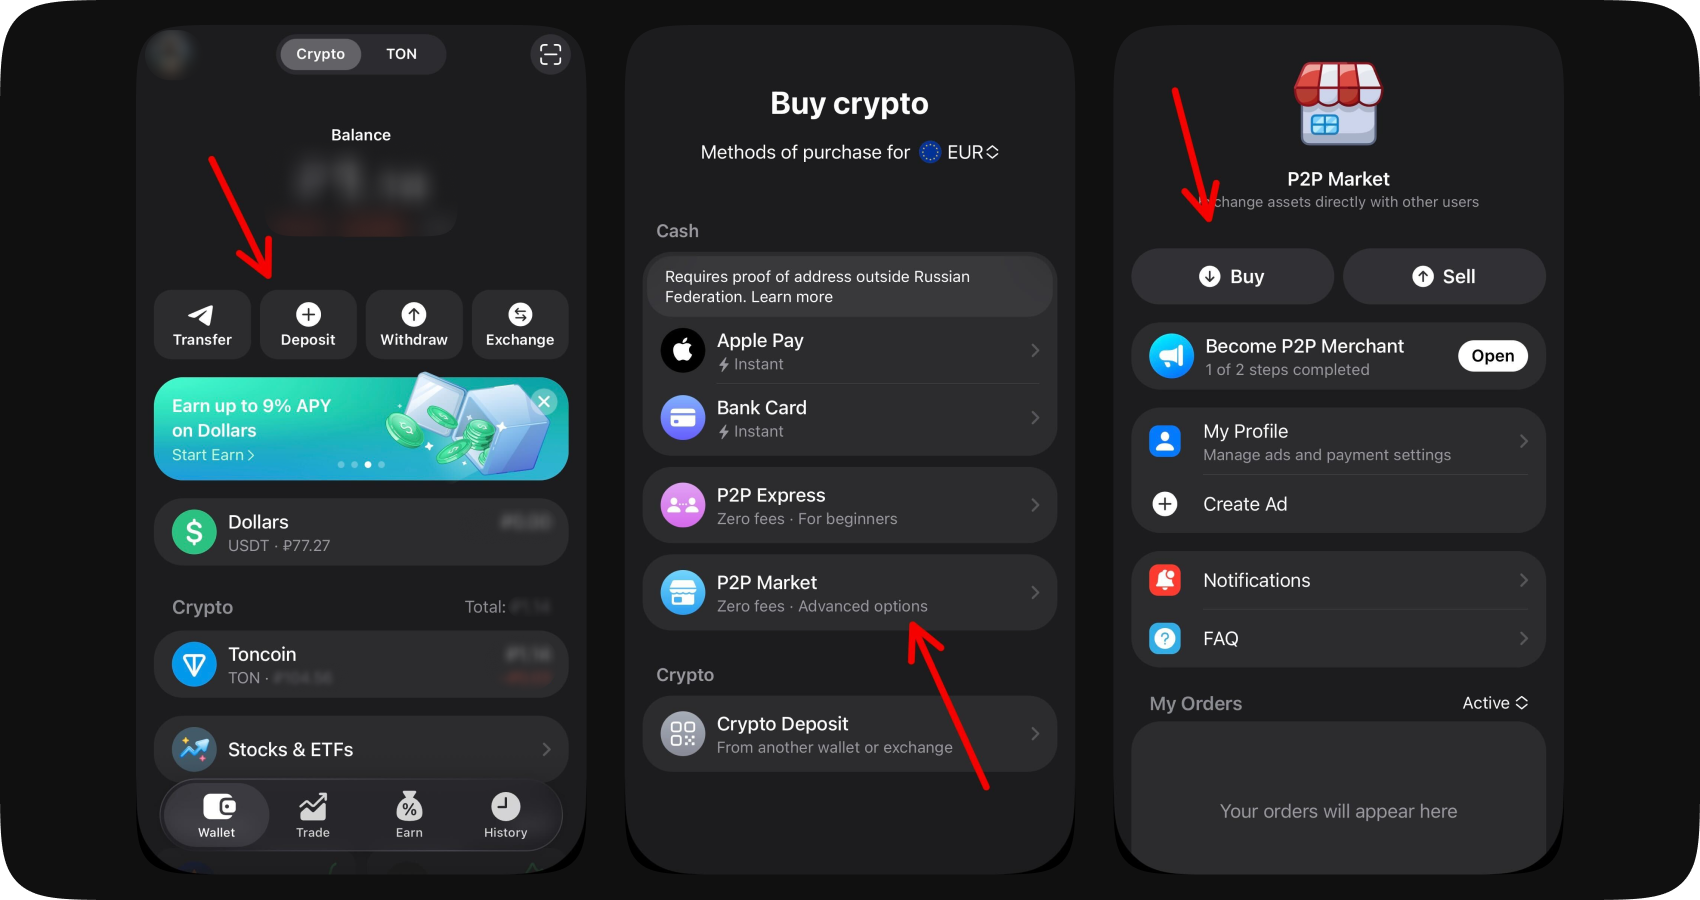Screen dimensions: 1700x900
Task: Click Open on Become P2P Merchant
Action: [x=1492, y=356]
